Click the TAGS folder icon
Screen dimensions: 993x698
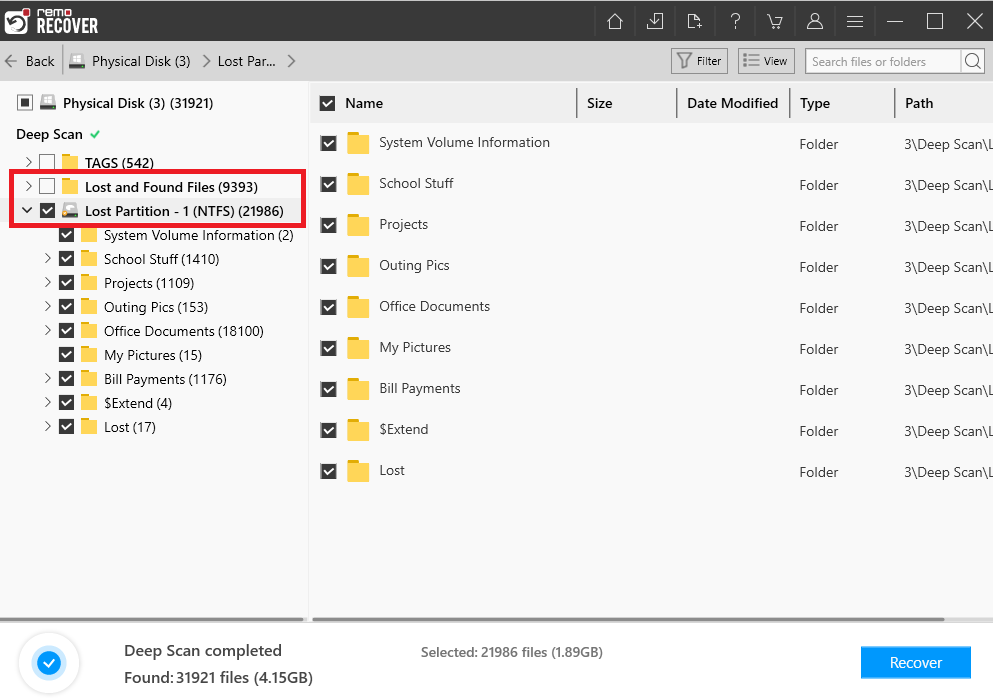click(70, 162)
